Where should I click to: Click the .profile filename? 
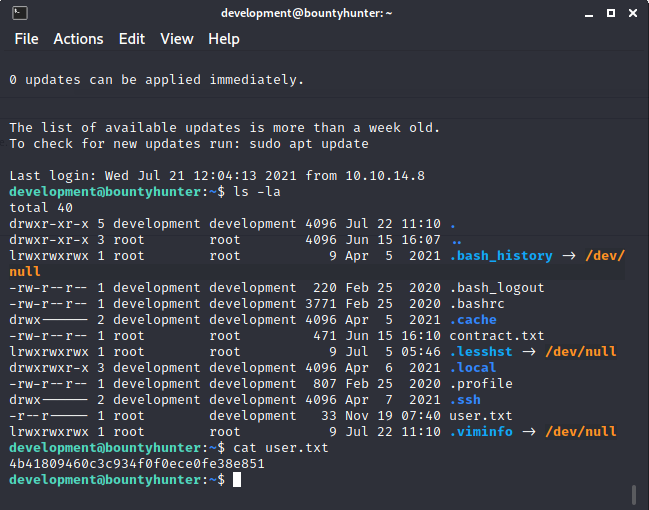481,384
